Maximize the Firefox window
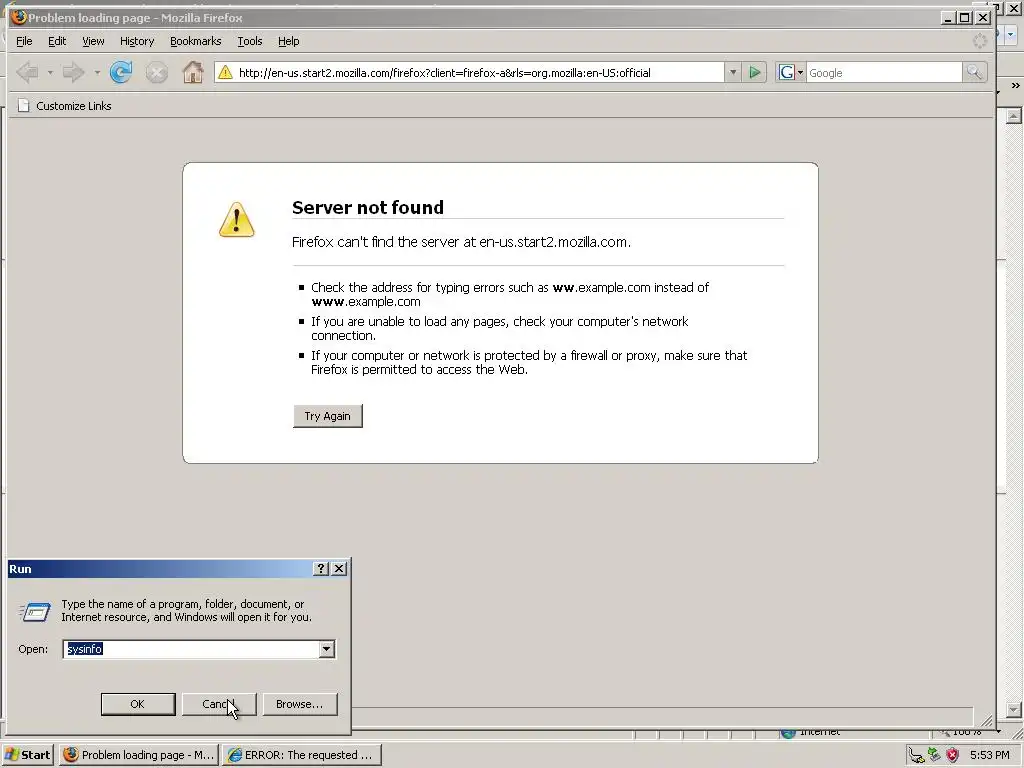 [965, 18]
